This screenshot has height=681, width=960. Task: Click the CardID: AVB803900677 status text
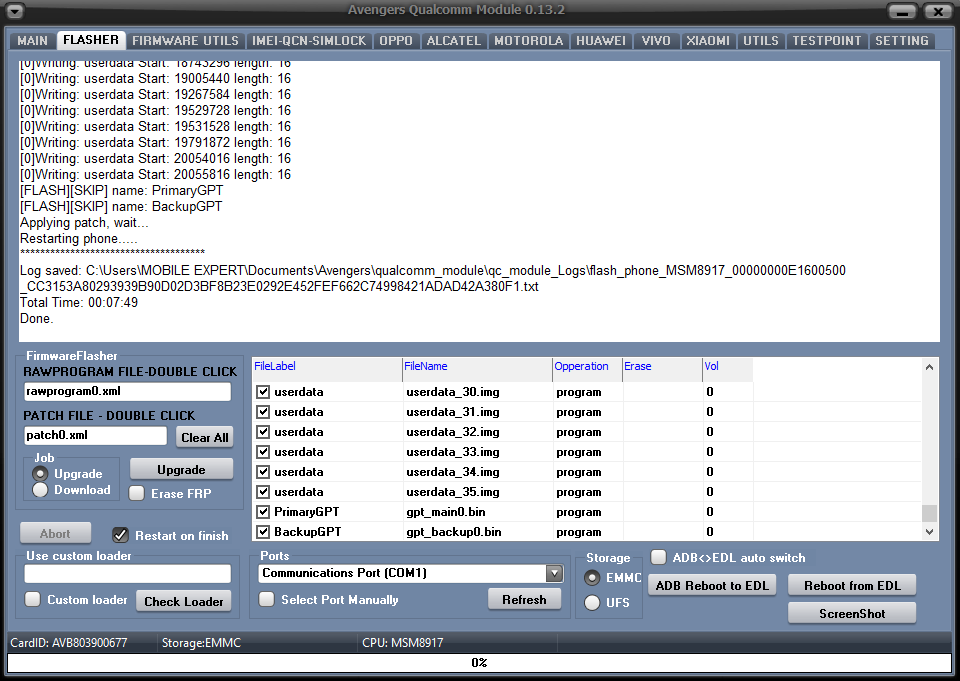coord(69,643)
